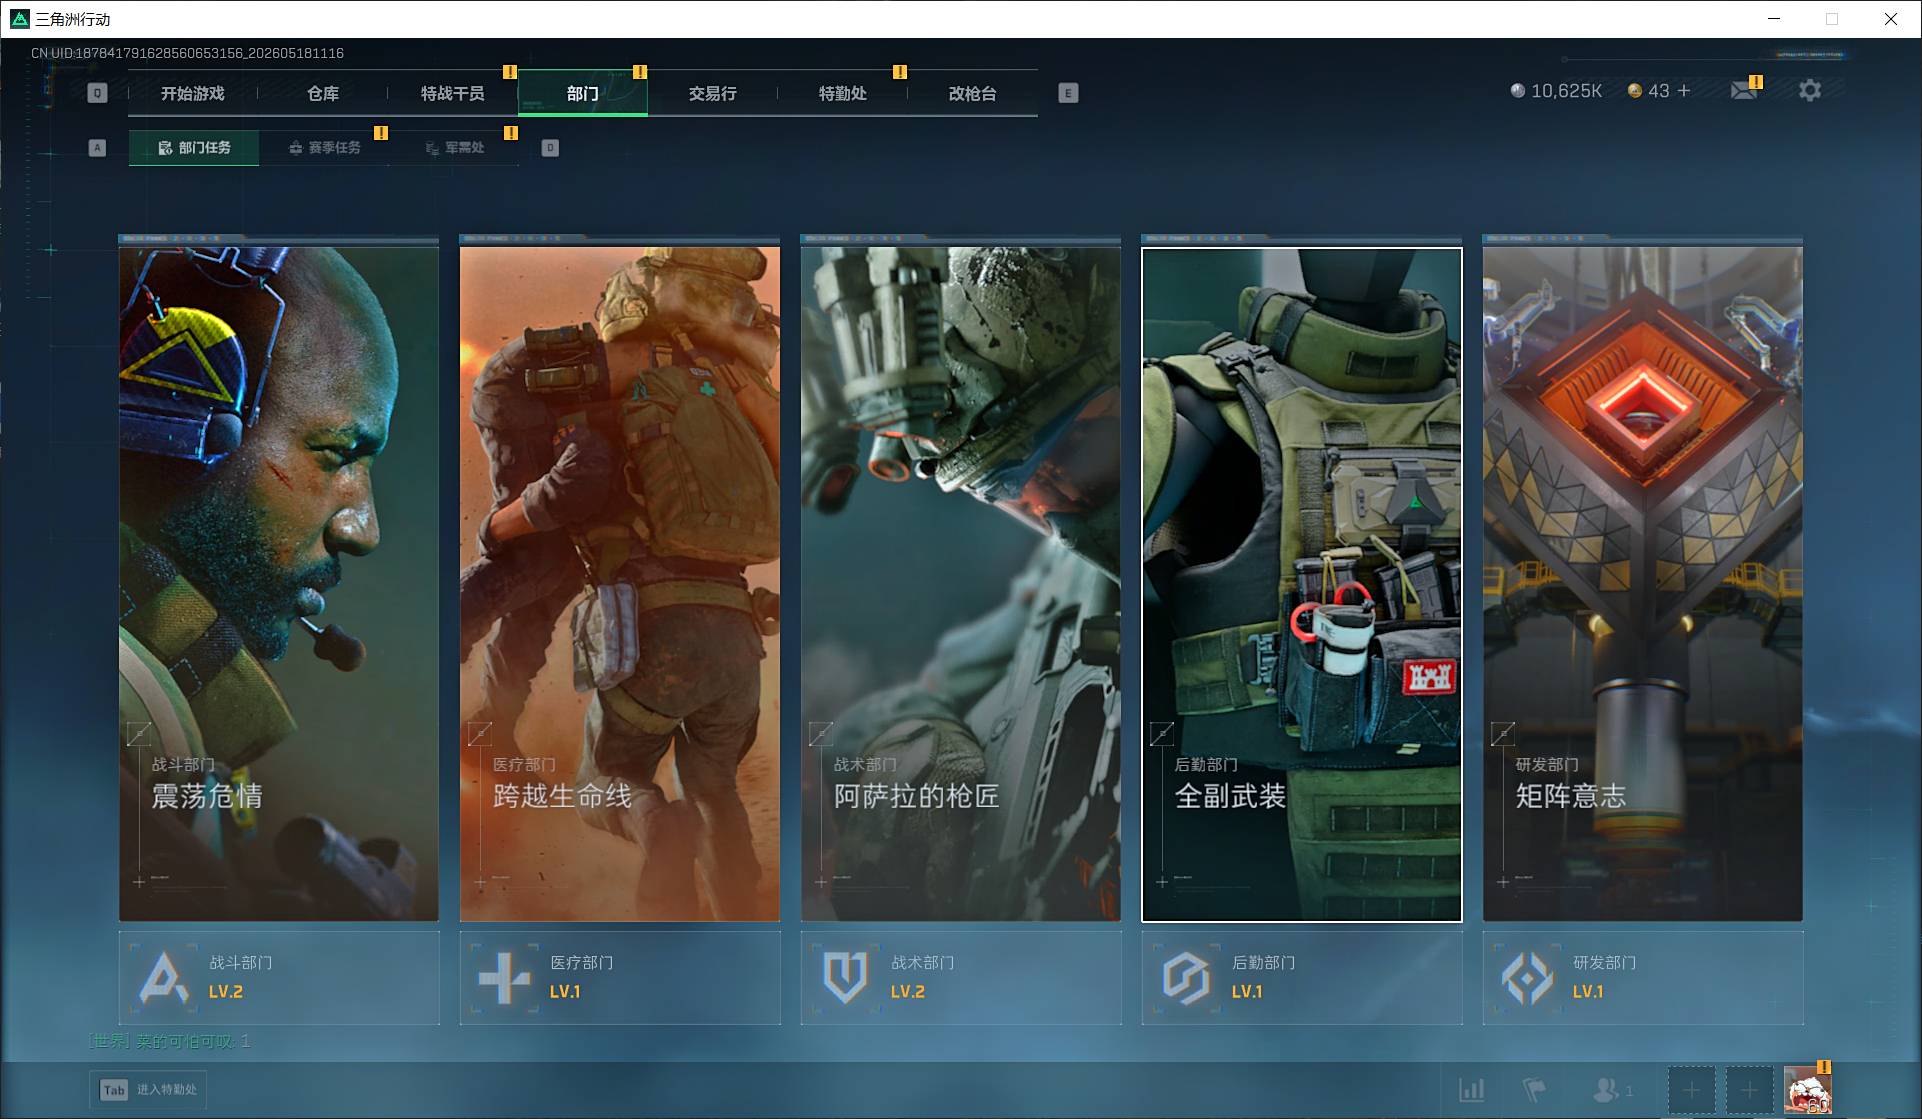Viewport: 1922px width, 1119px height.
Task: Click the world chat message line
Action: tap(169, 1041)
